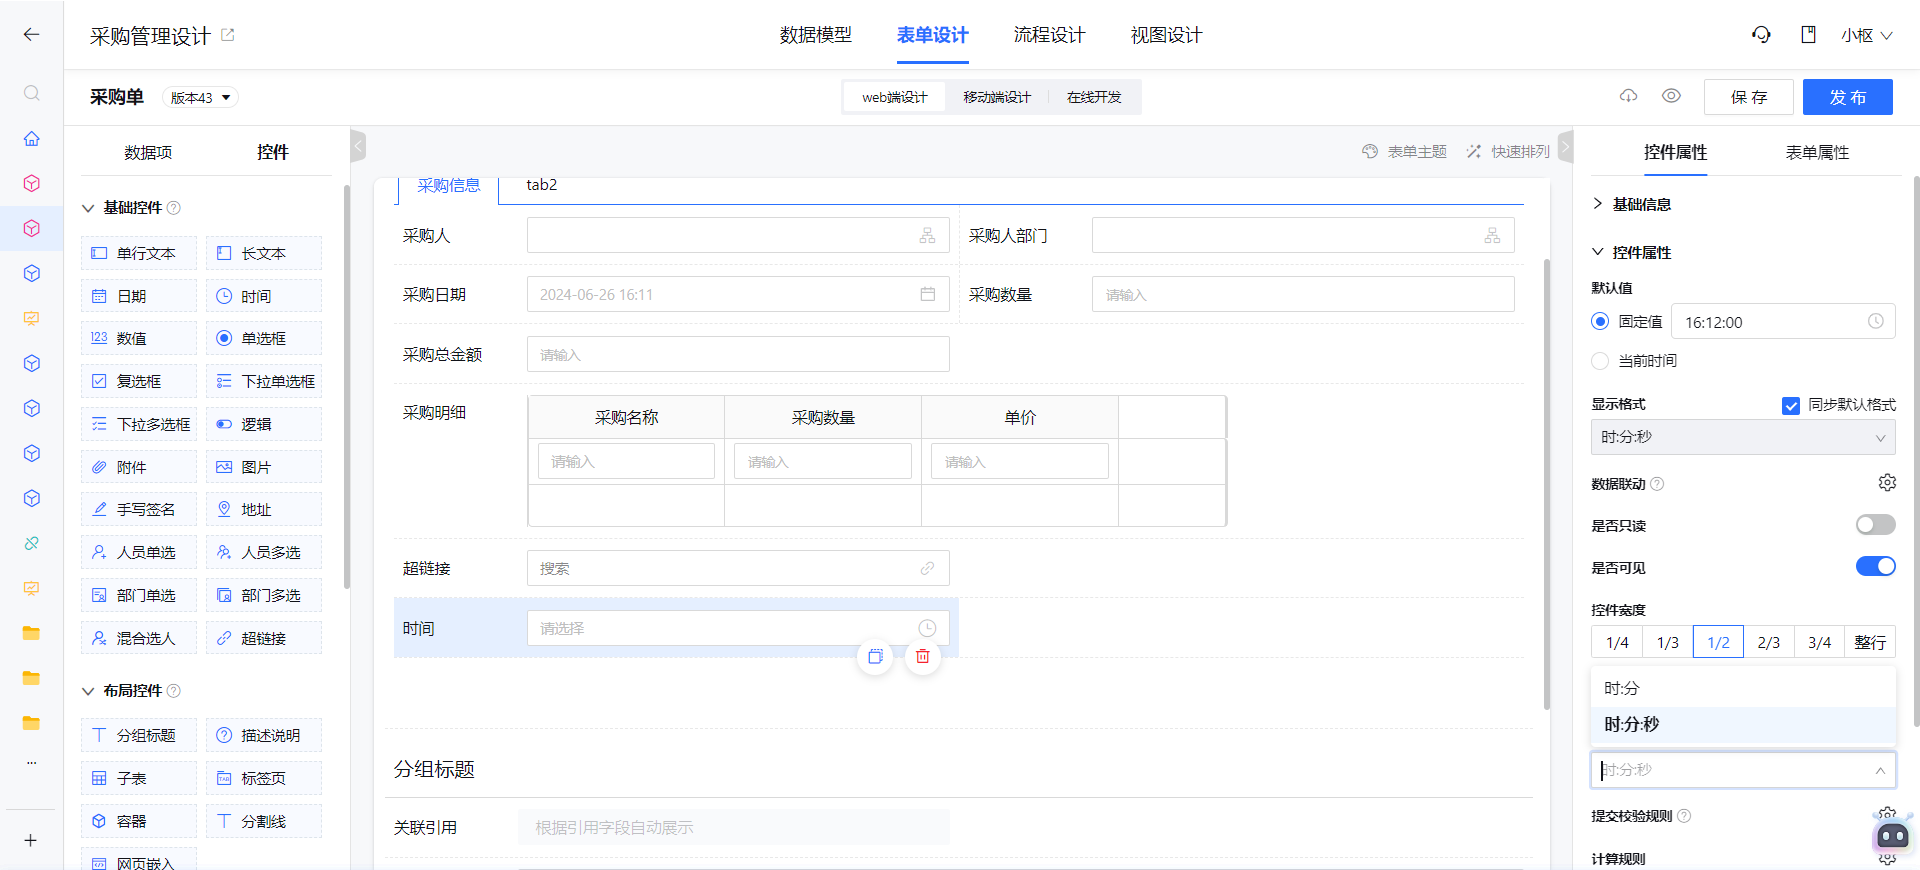This screenshot has height=870, width=1920.
Task: Uncheck the 同步默认格式 checkbox
Action: coord(1791,405)
